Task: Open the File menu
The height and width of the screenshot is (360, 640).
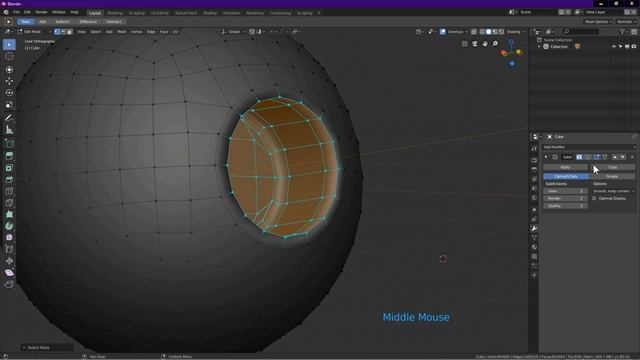Action: coord(16,12)
